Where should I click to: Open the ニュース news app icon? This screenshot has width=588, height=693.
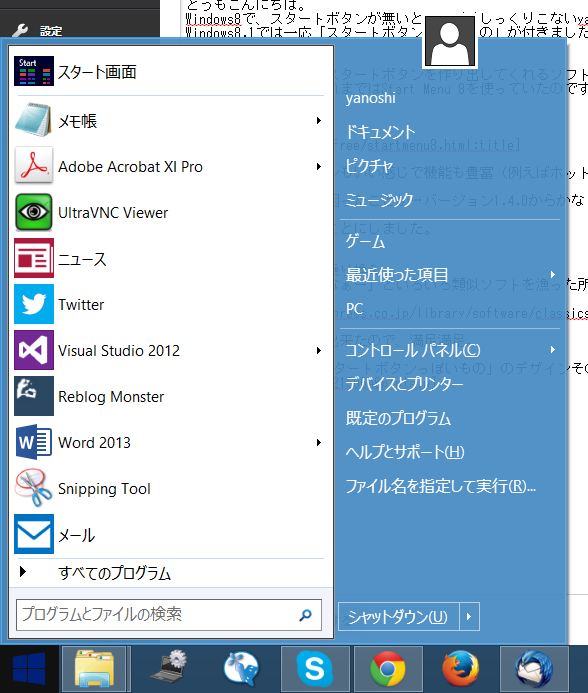pyautogui.click(x=34, y=258)
